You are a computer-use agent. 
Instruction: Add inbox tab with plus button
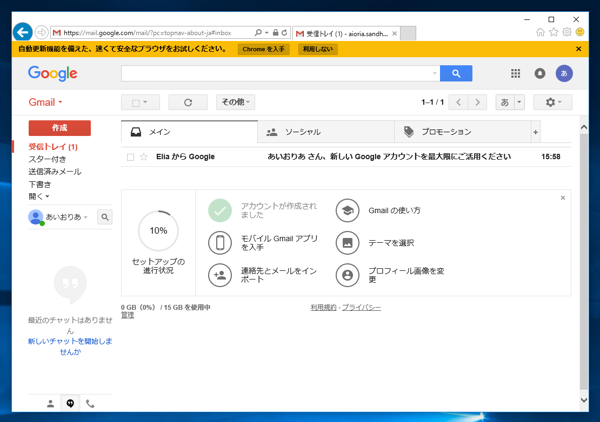(x=536, y=132)
